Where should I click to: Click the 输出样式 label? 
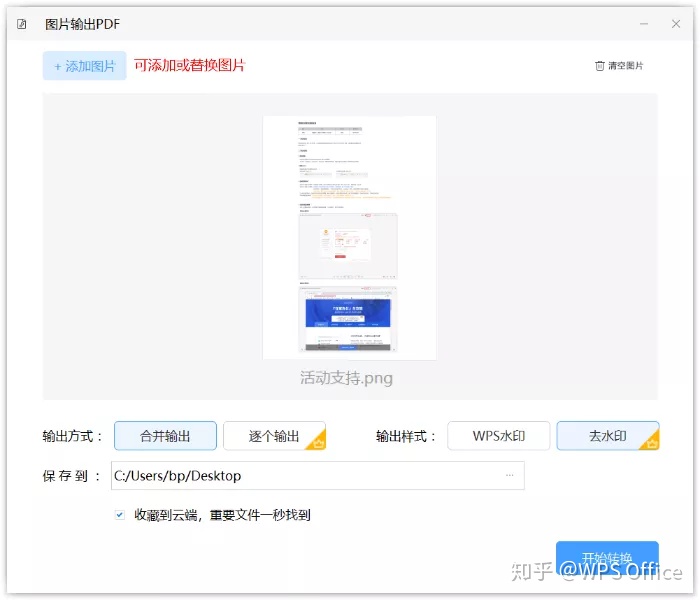coord(405,436)
